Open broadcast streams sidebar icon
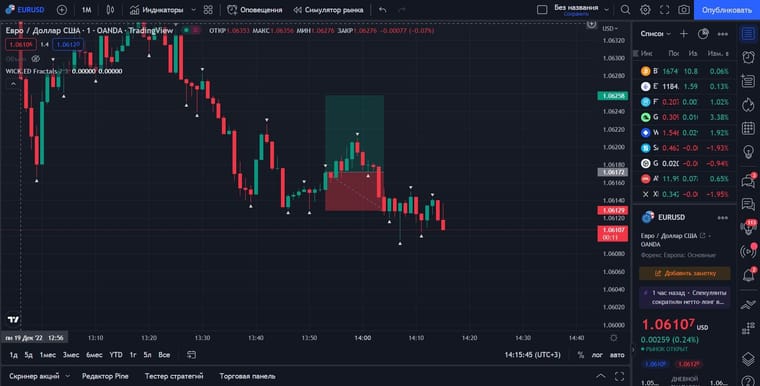The width and height of the screenshot is (760, 386). click(749, 251)
